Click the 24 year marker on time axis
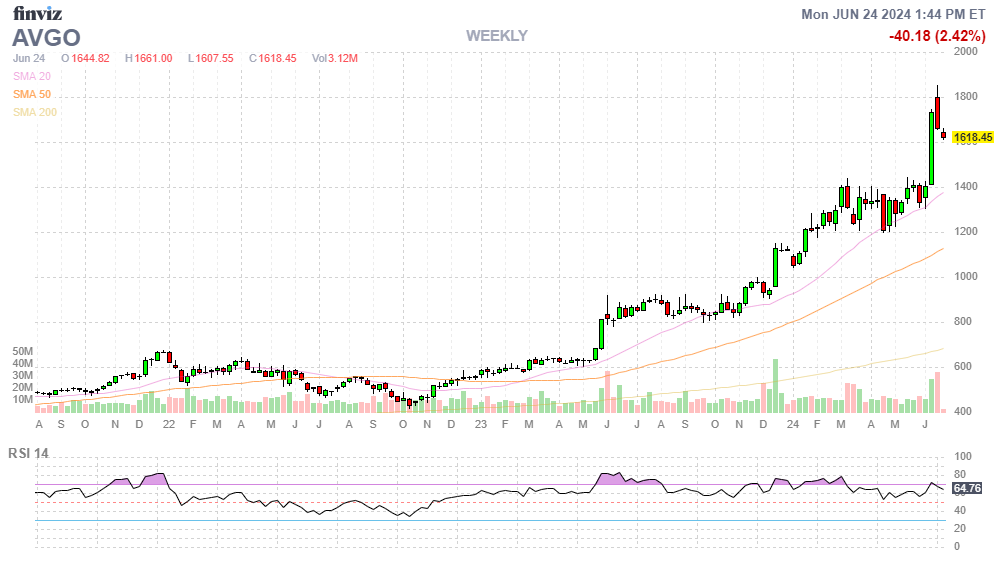This screenshot has height=562, width=999. coord(792,424)
